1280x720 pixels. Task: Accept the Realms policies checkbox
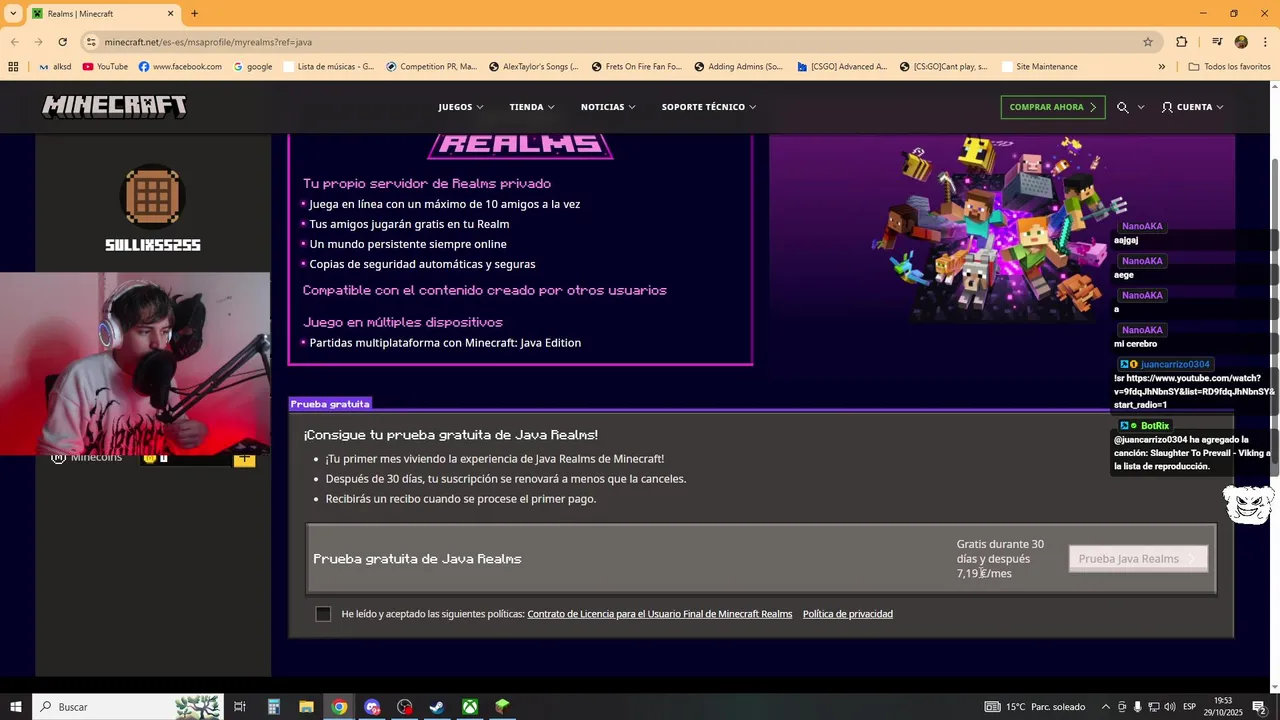click(323, 614)
